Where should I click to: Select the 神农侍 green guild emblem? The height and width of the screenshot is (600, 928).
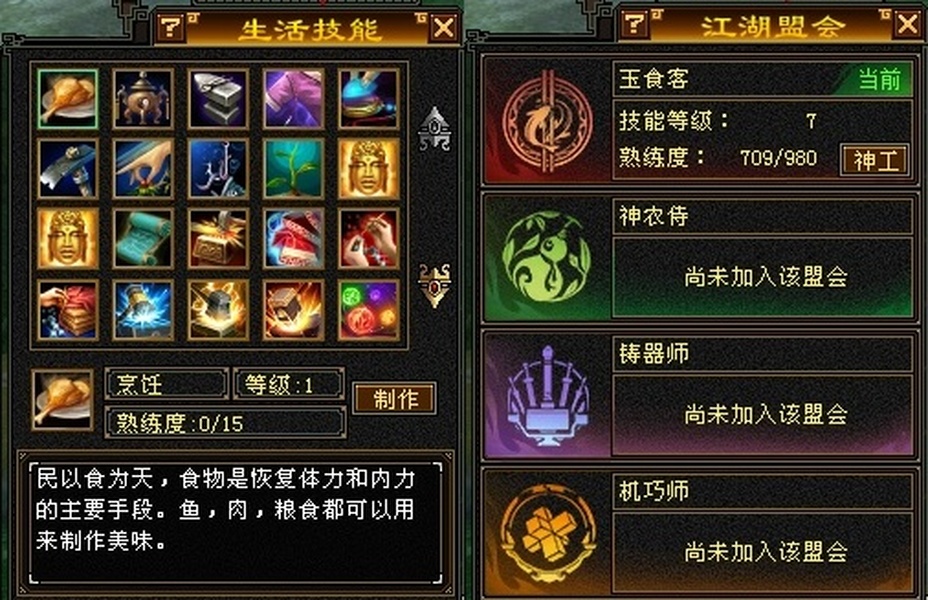(546, 257)
